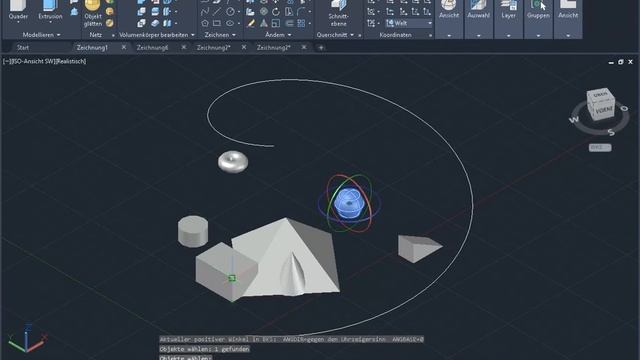The image size is (640, 360).
Task: Select the Polygon drawing tool
Action: coord(205,23)
